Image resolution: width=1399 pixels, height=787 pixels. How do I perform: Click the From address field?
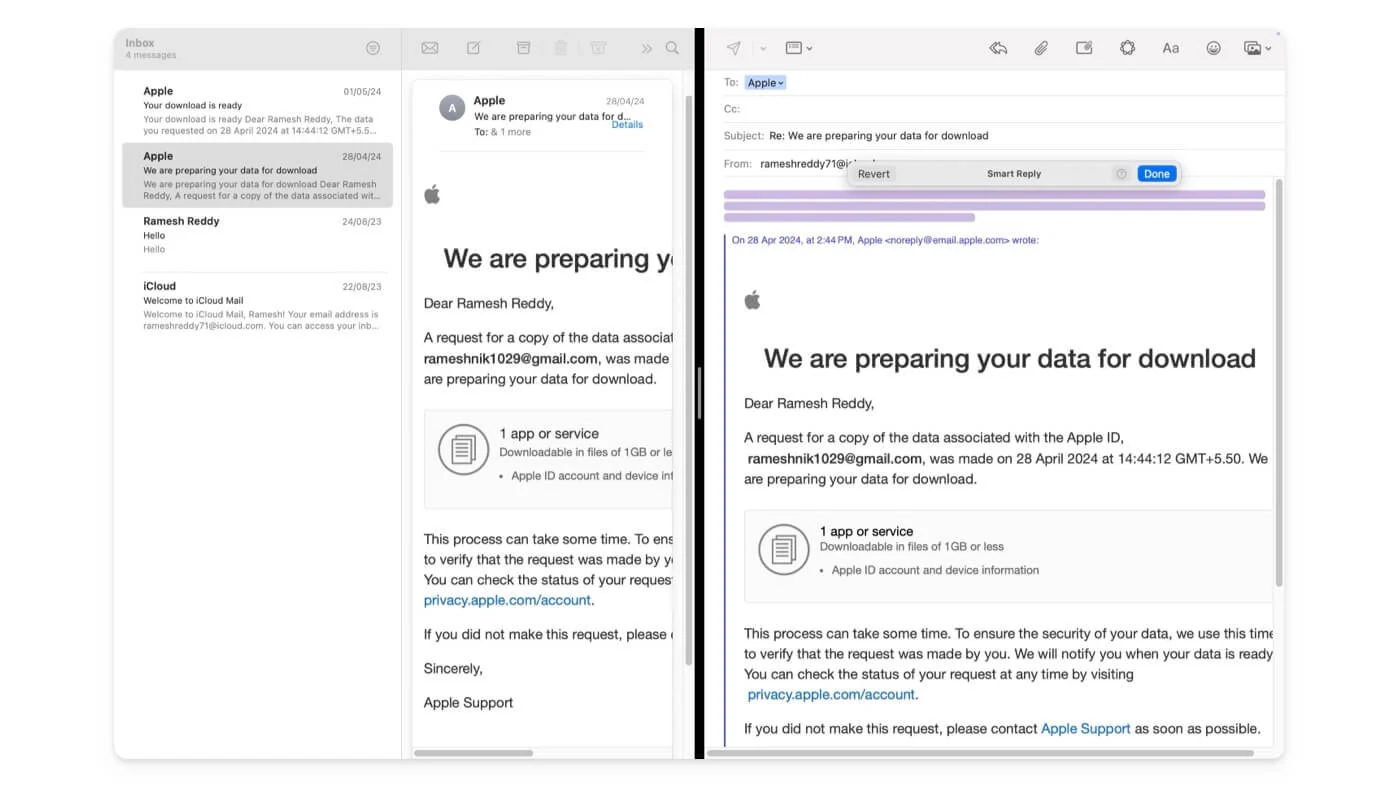click(x=803, y=163)
